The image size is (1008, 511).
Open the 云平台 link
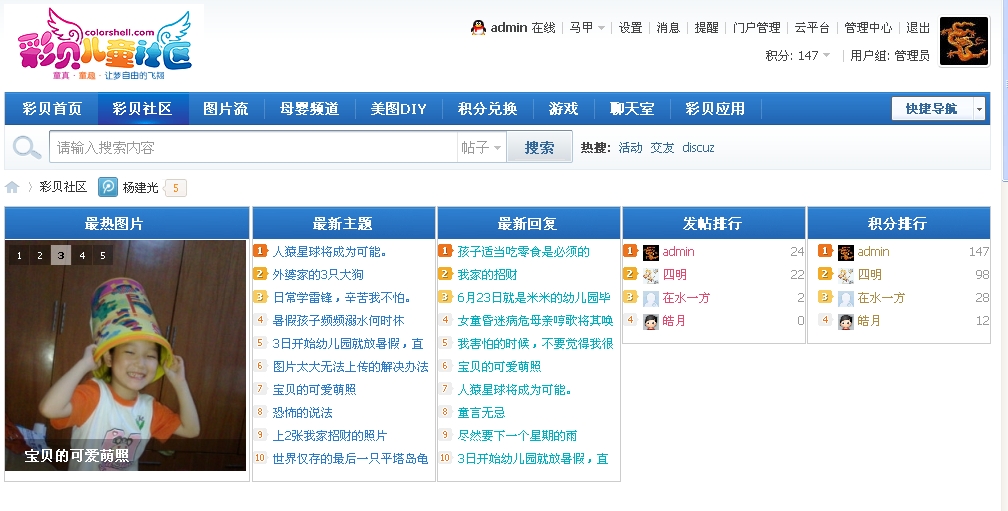tap(812, 28)
